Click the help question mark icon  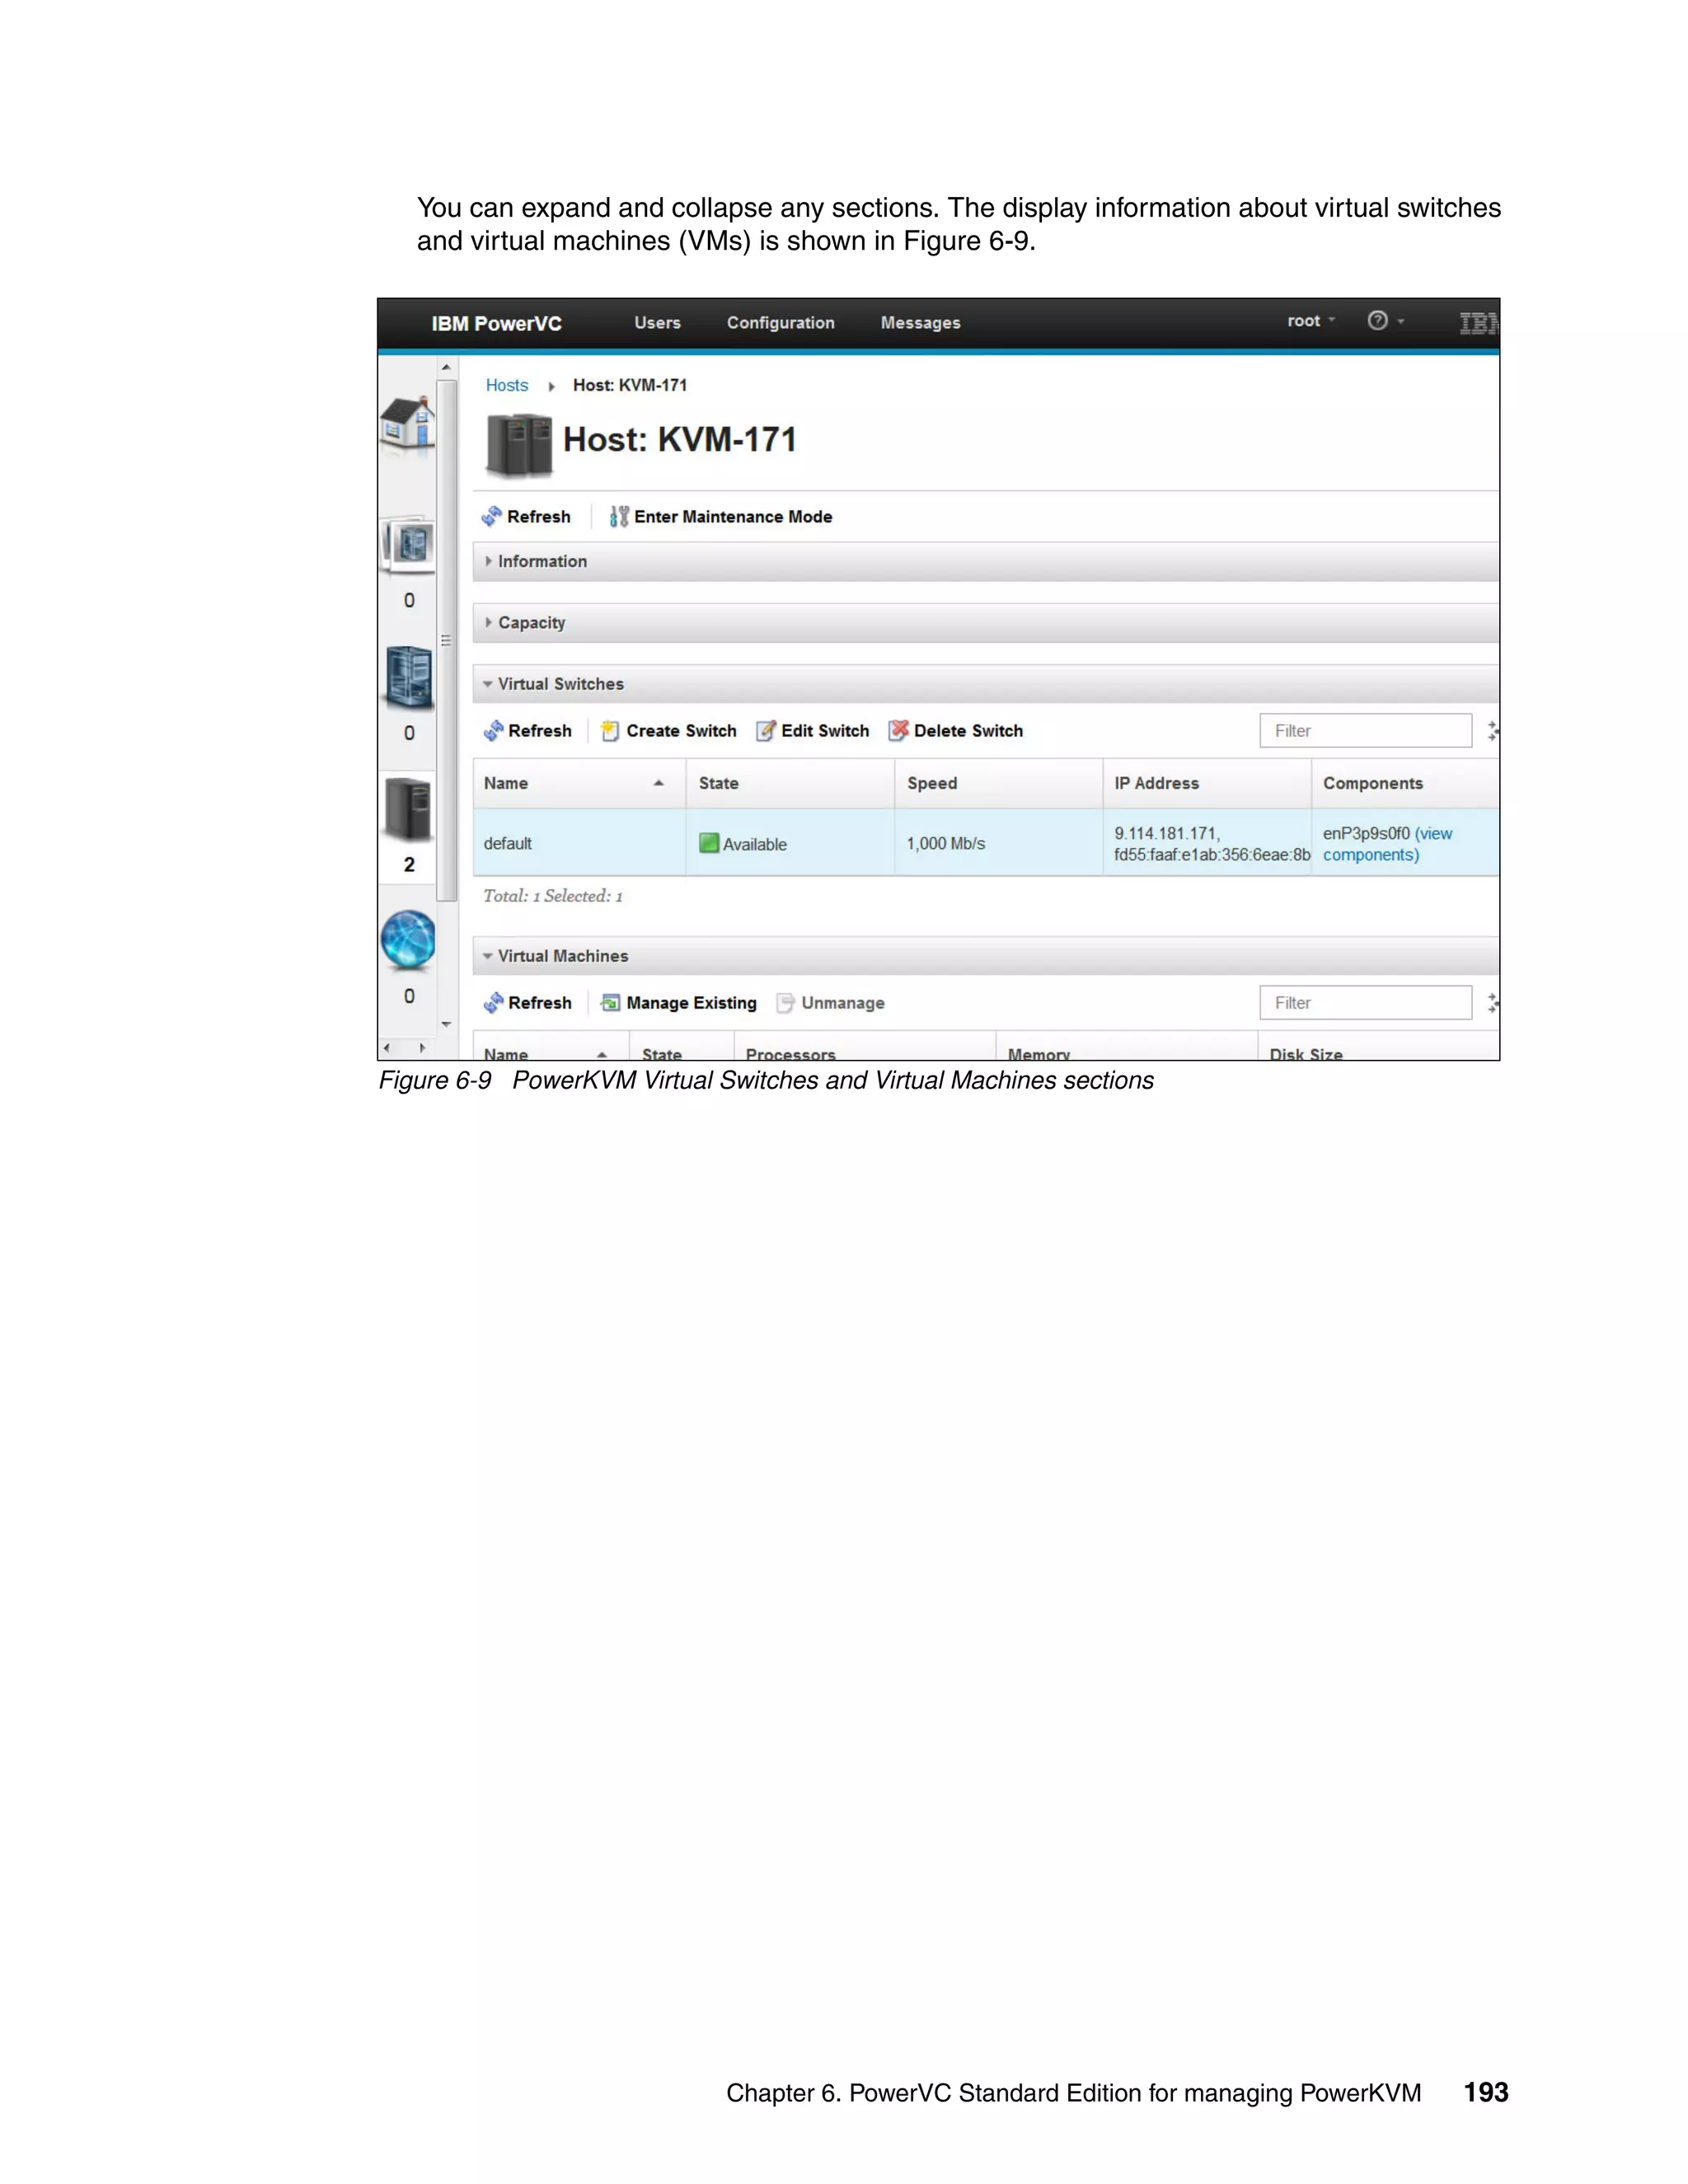click(1377, 321)
